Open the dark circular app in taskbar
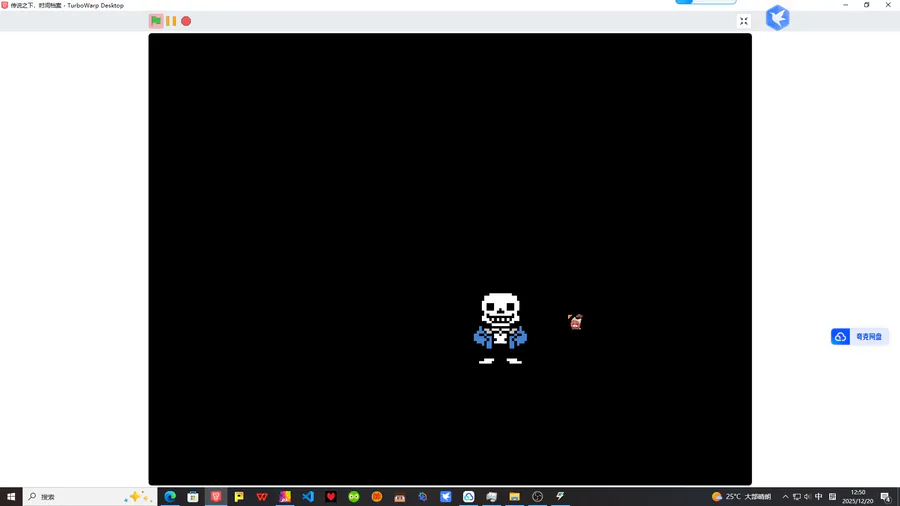 [x=537, y=496]
